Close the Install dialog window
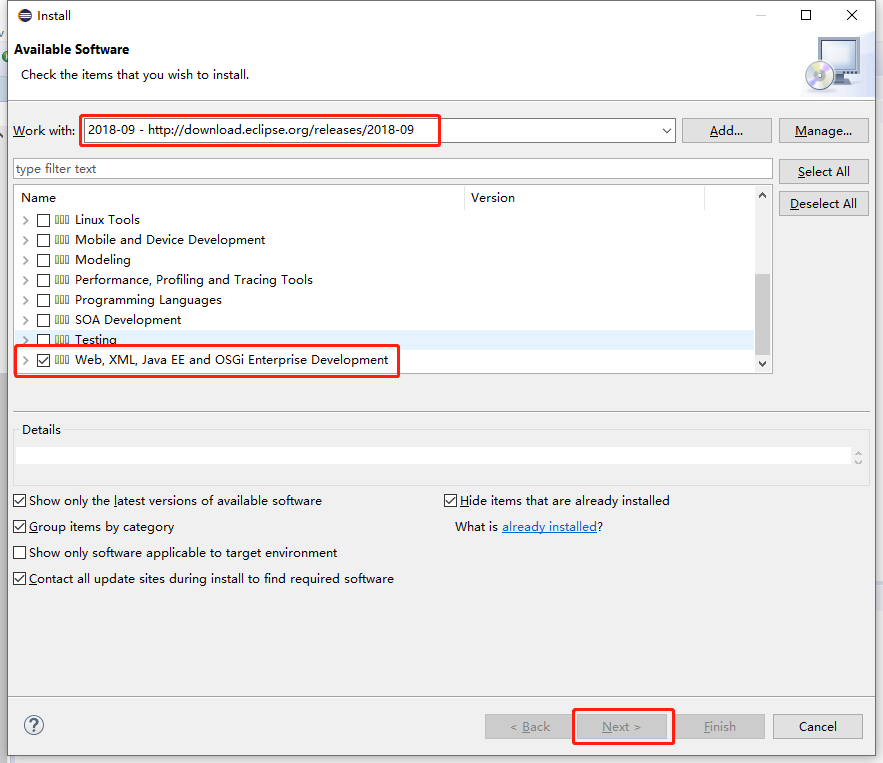The height and width of the screenshot is (763, 883). coord(852,15)
